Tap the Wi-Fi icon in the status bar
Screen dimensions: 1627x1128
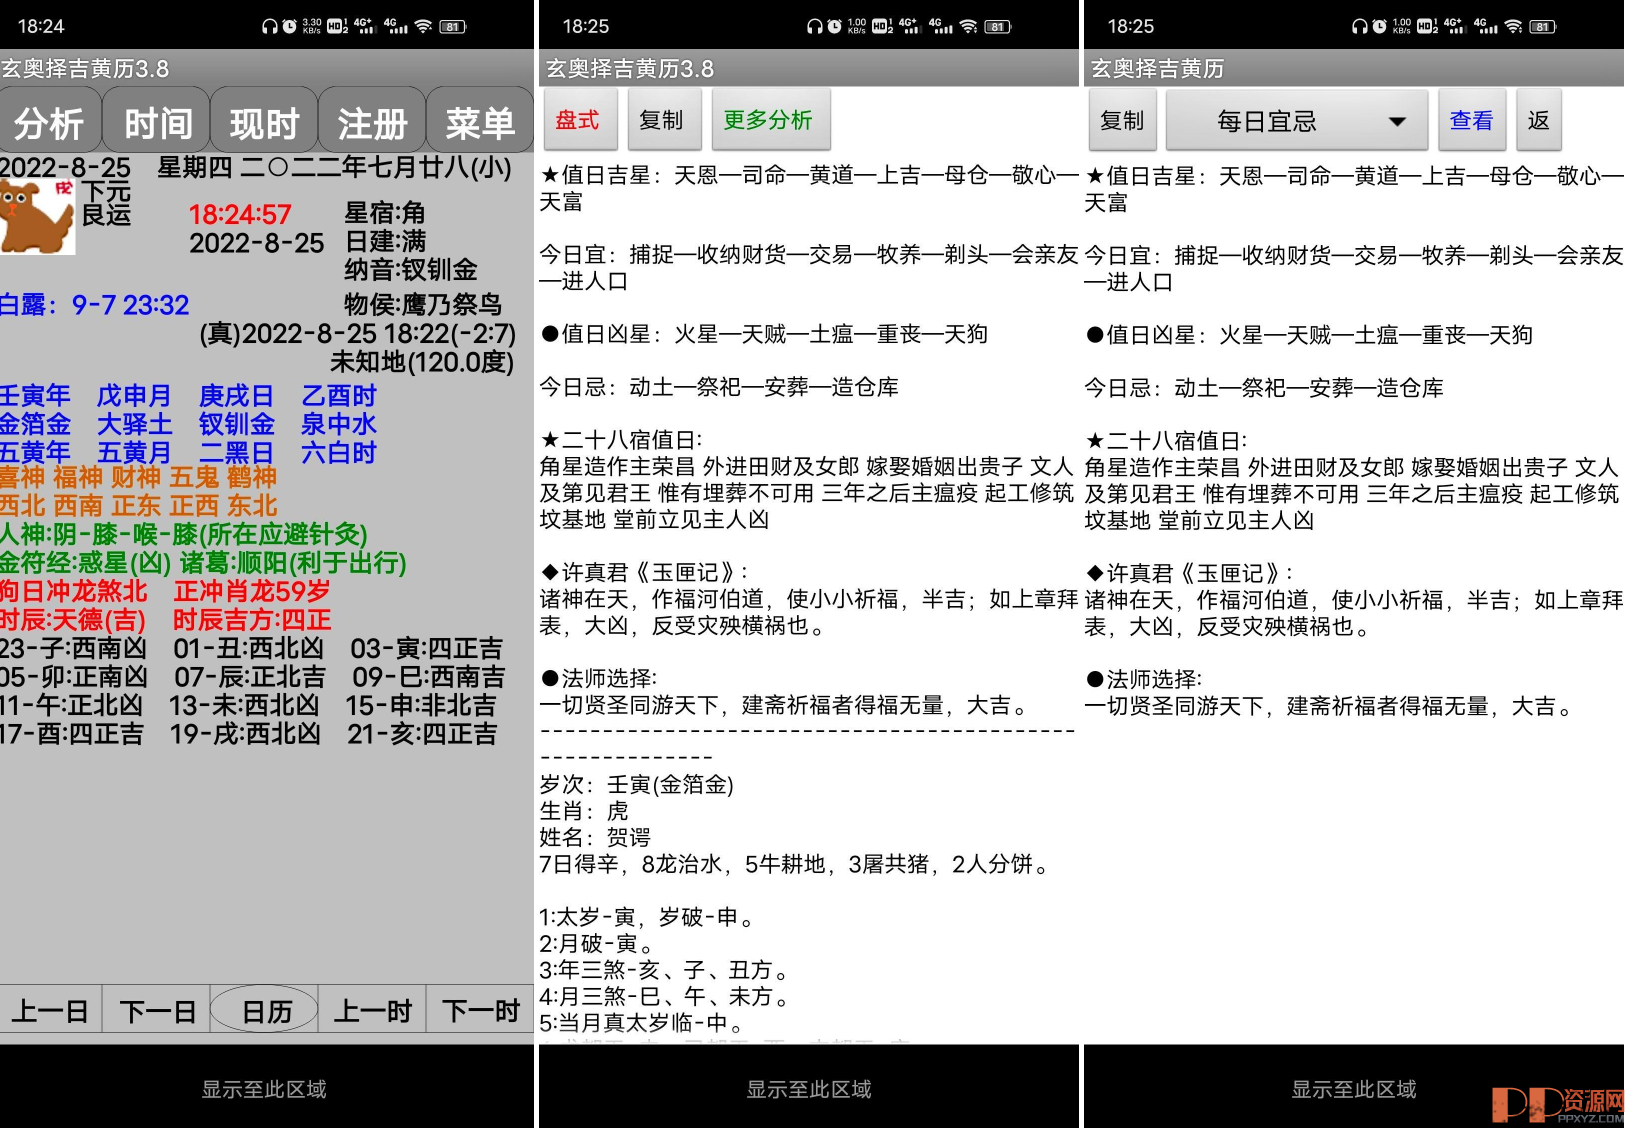coord(423,26)
